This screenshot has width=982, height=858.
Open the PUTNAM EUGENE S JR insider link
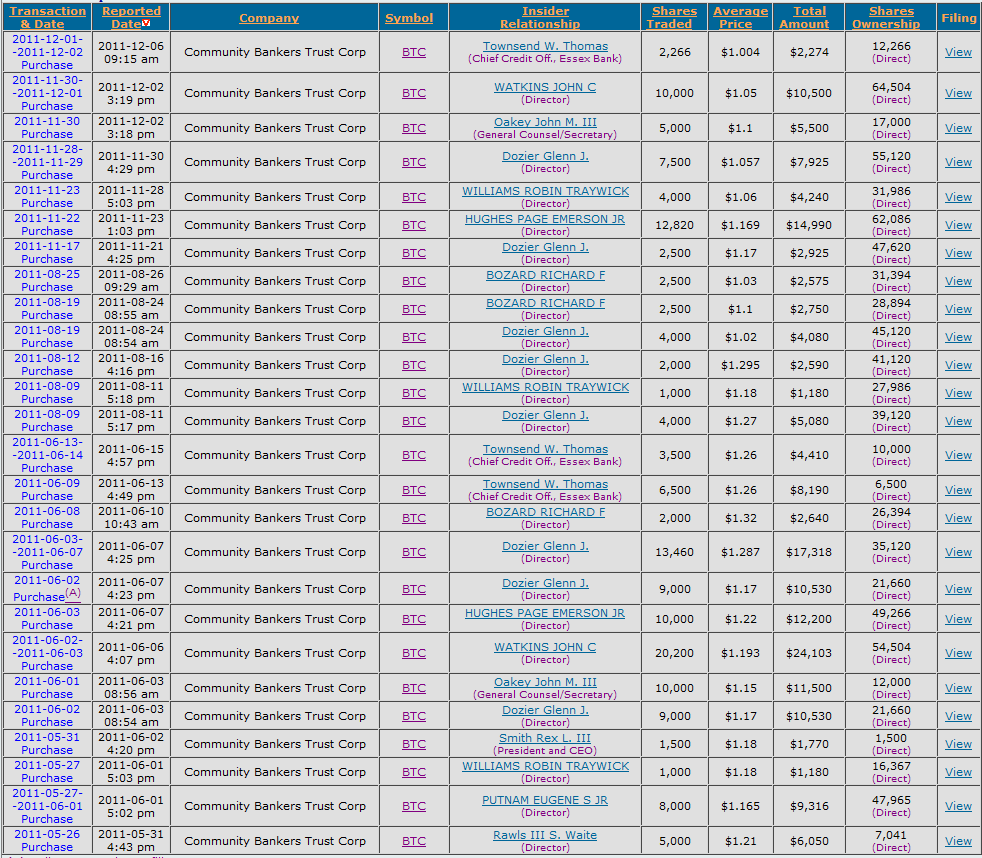click(x=545, y=800)
